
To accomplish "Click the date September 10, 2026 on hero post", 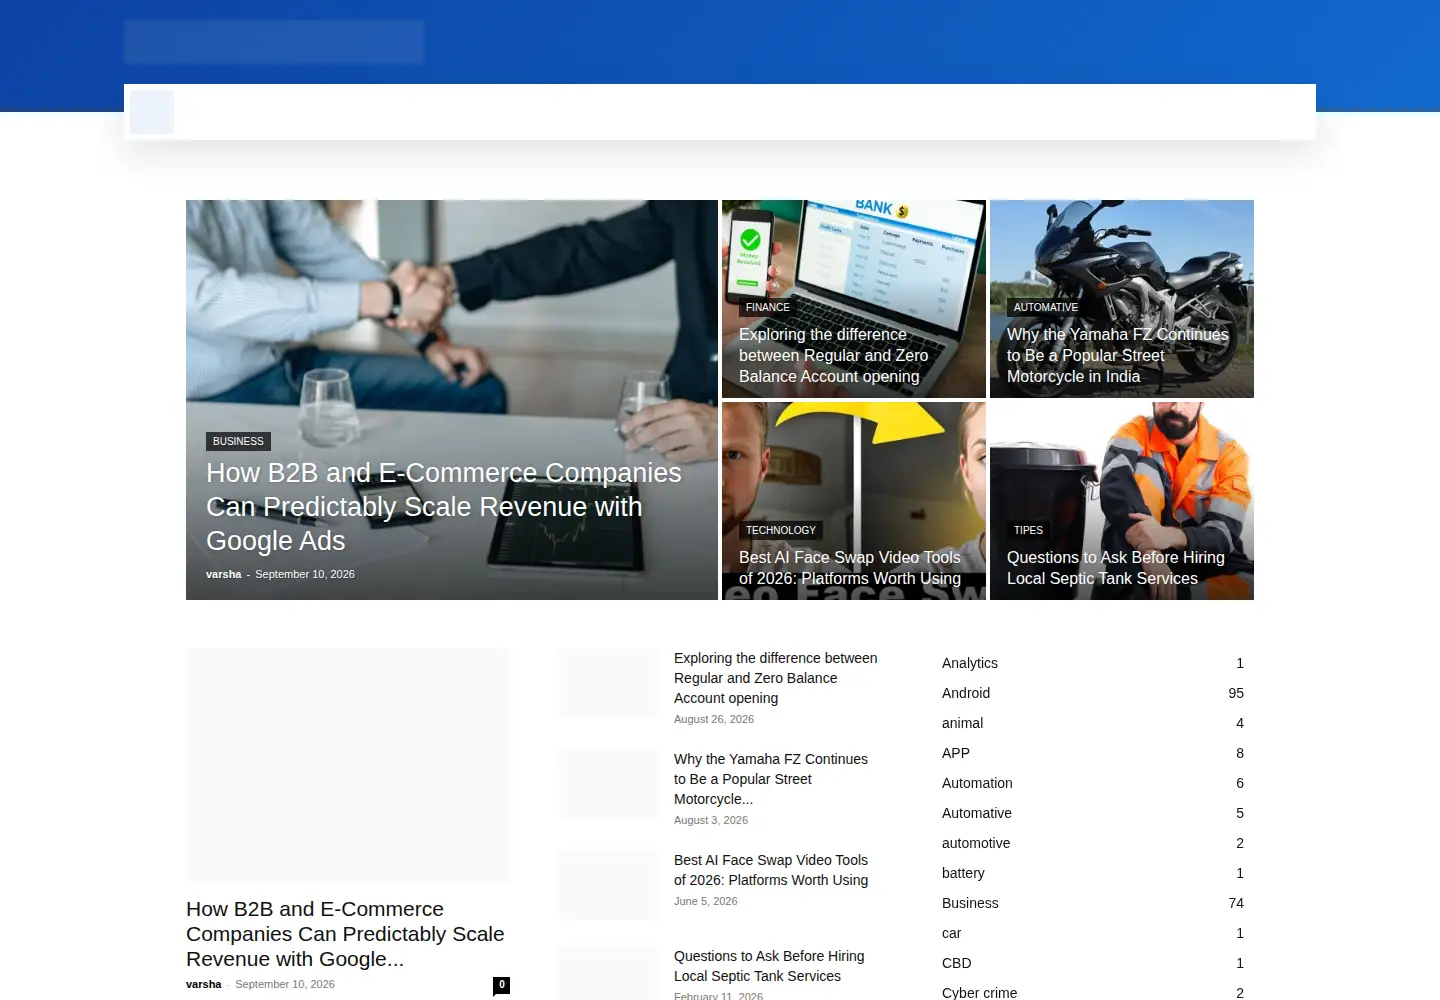I will click(305, 574).
